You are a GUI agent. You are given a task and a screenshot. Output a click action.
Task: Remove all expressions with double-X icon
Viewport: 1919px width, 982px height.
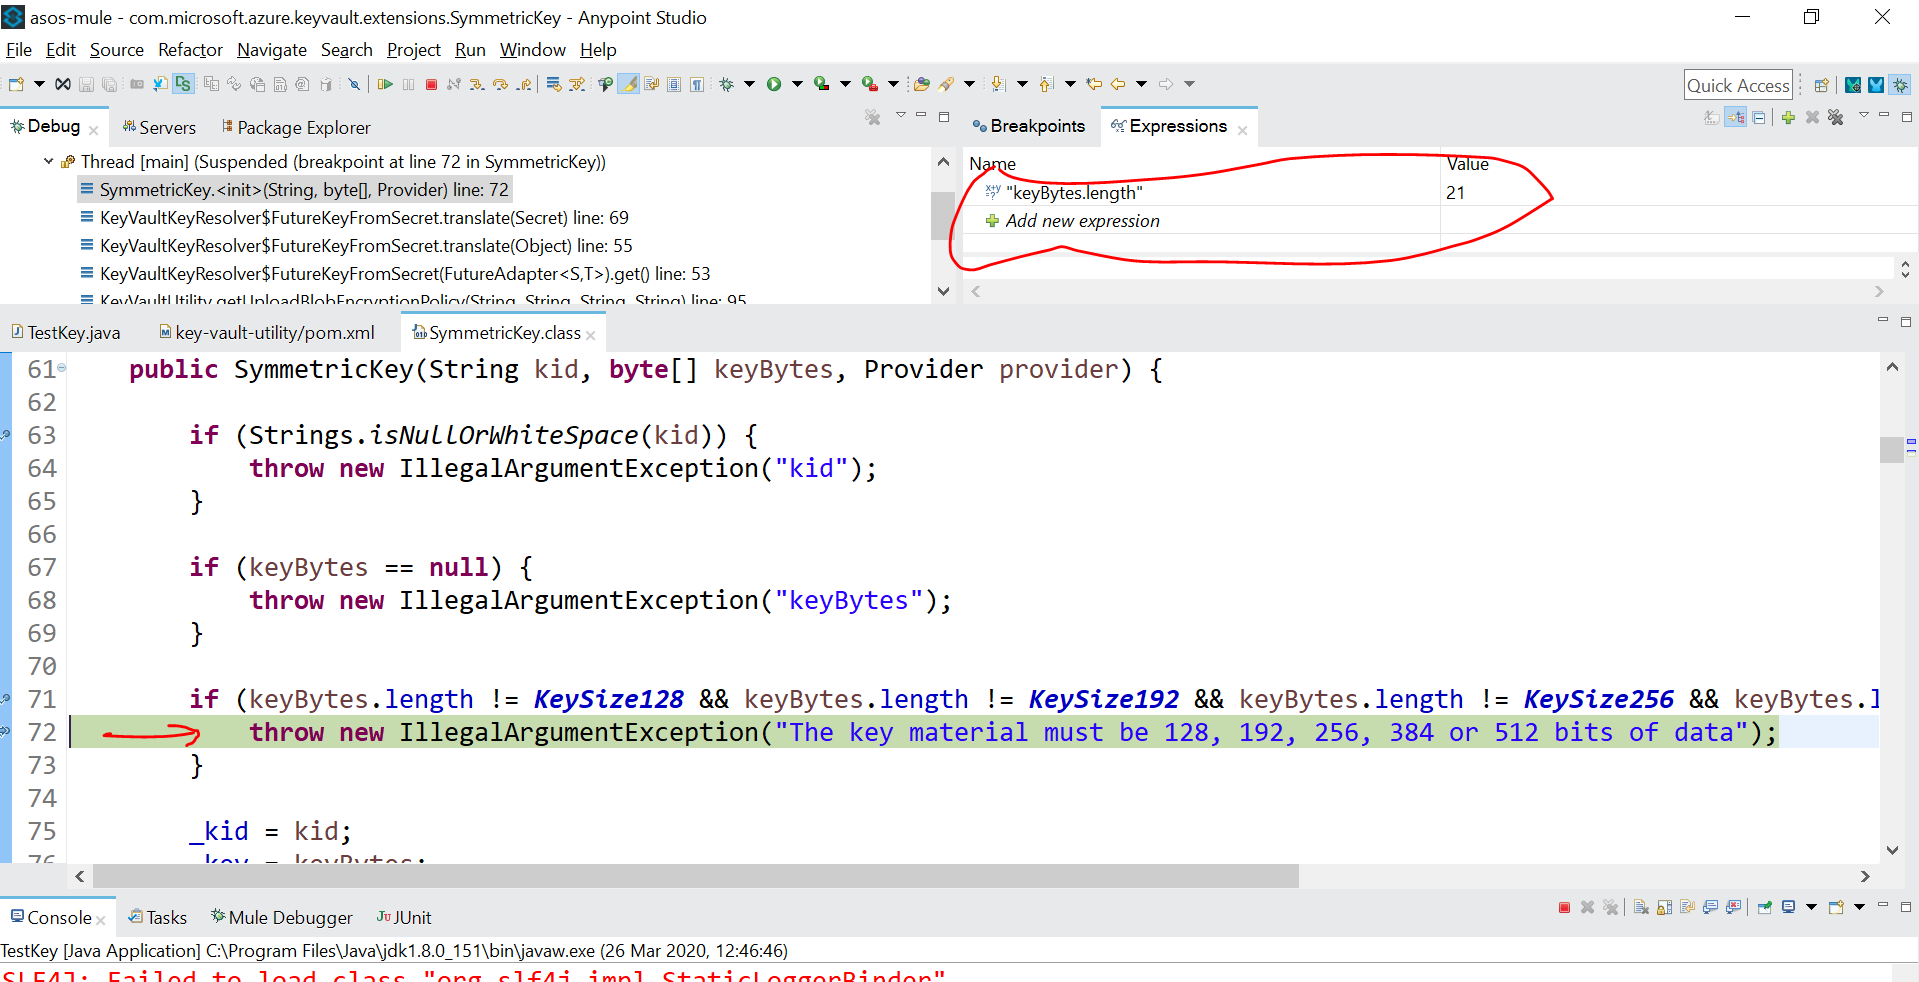coord(1836,117)
